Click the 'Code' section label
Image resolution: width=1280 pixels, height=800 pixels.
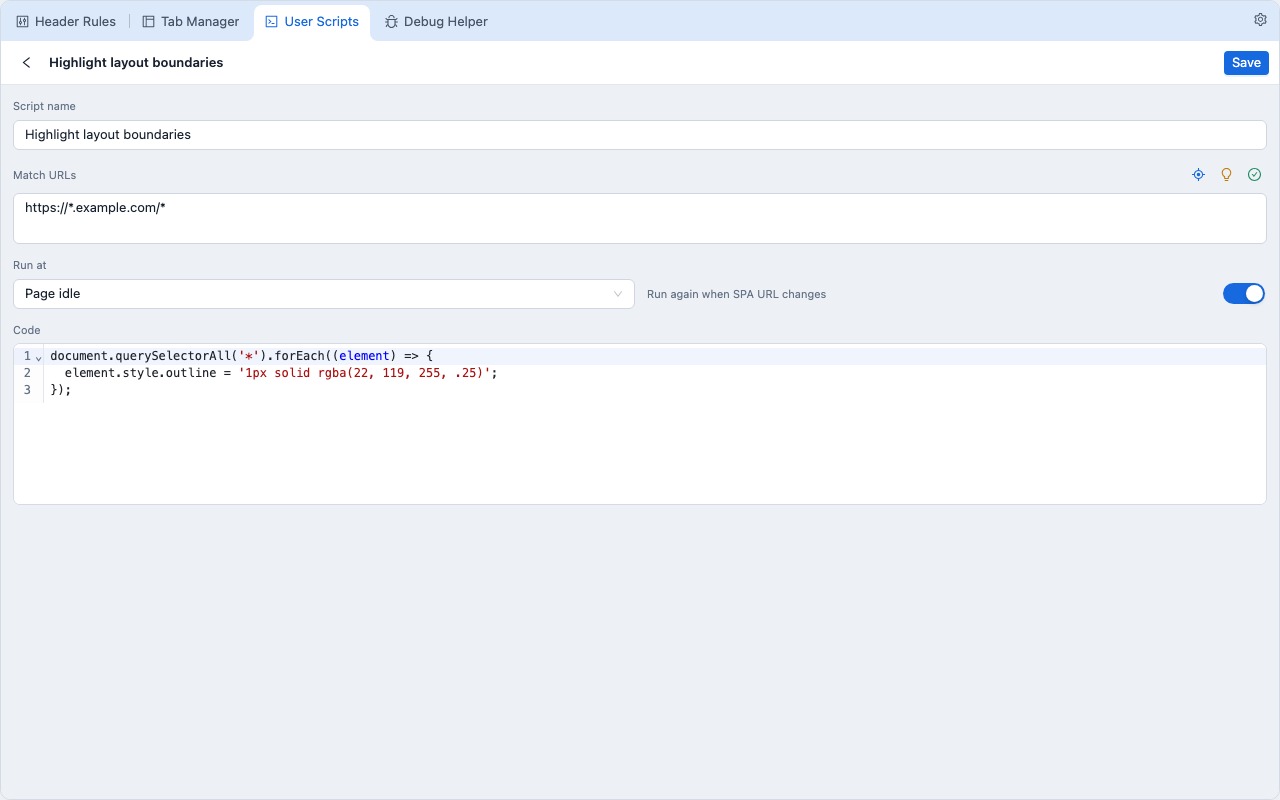pos(26,330)
